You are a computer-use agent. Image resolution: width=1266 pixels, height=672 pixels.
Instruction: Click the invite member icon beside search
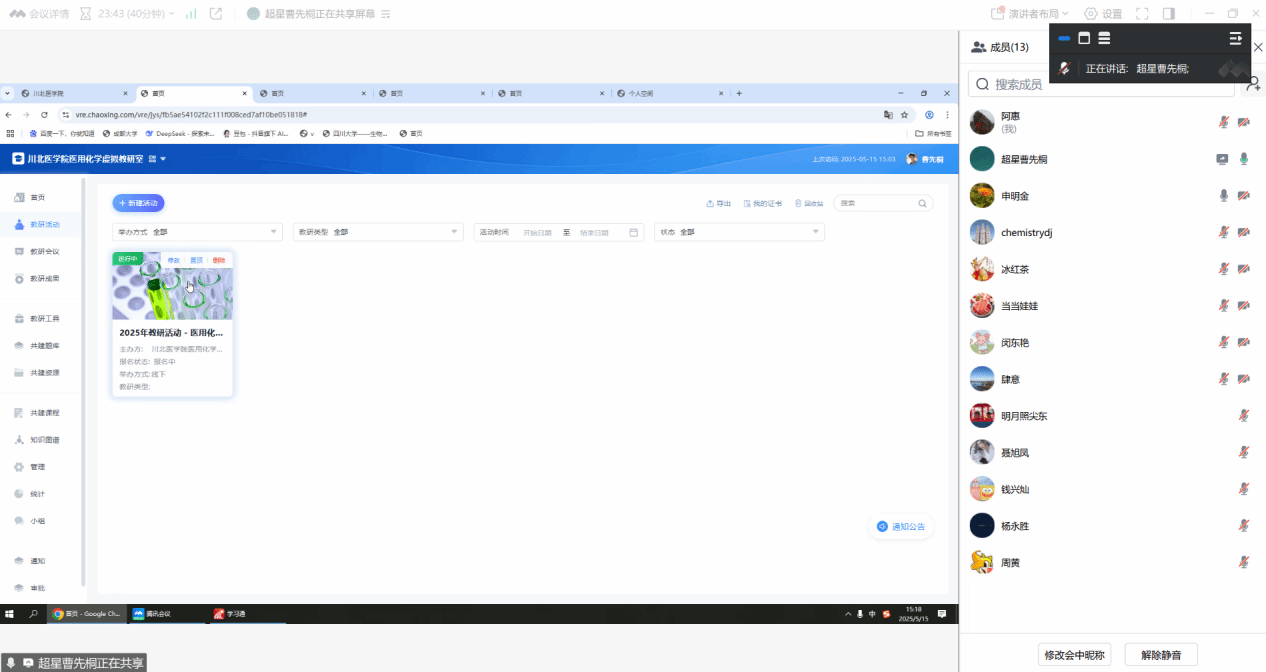pyautogui.click(x=1252, y=85)
